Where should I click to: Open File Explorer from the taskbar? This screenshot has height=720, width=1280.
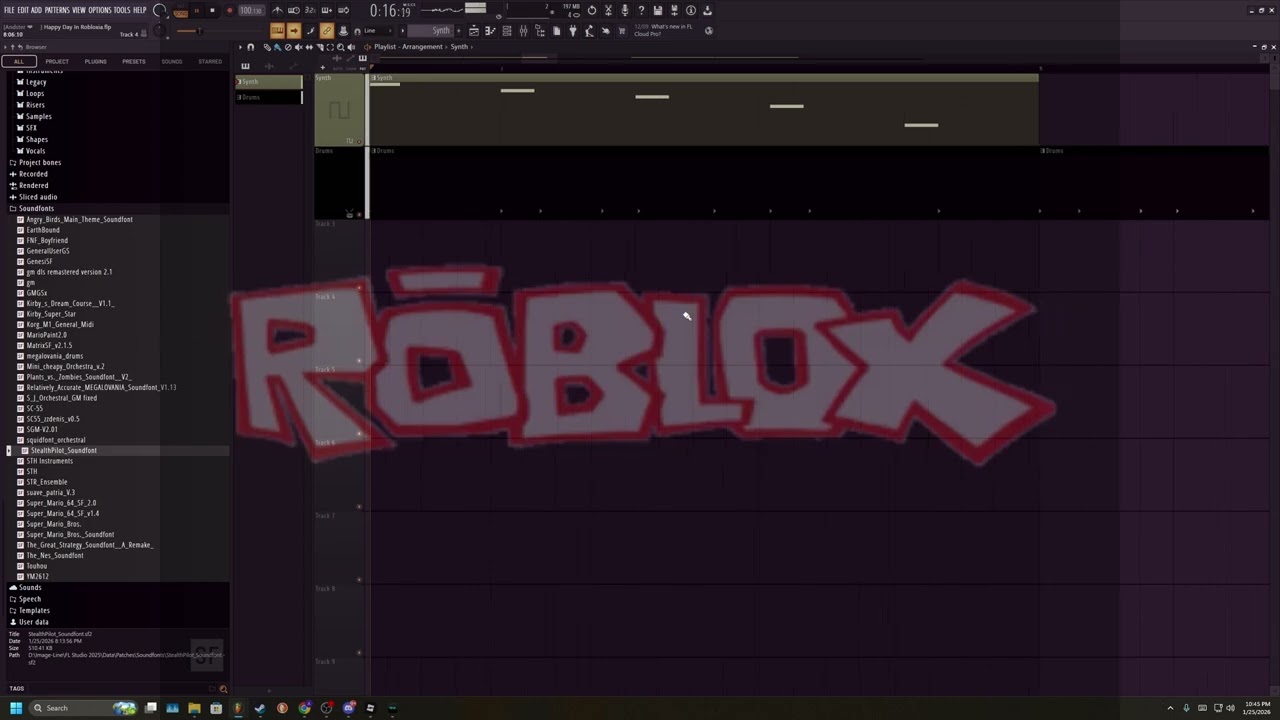(x=194, y=708)
